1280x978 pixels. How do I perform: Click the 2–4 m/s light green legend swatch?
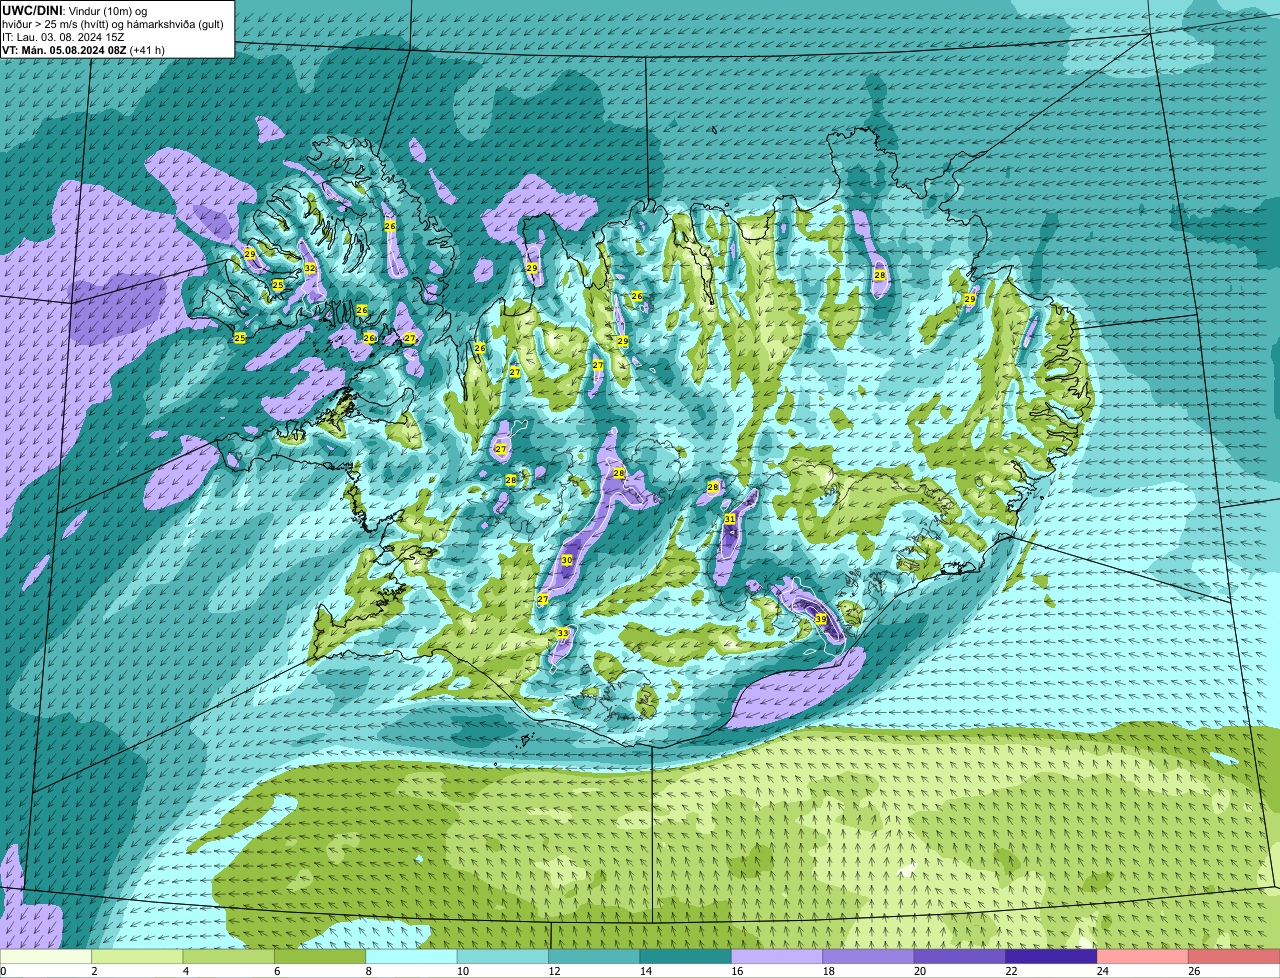[x=138, y=956]
